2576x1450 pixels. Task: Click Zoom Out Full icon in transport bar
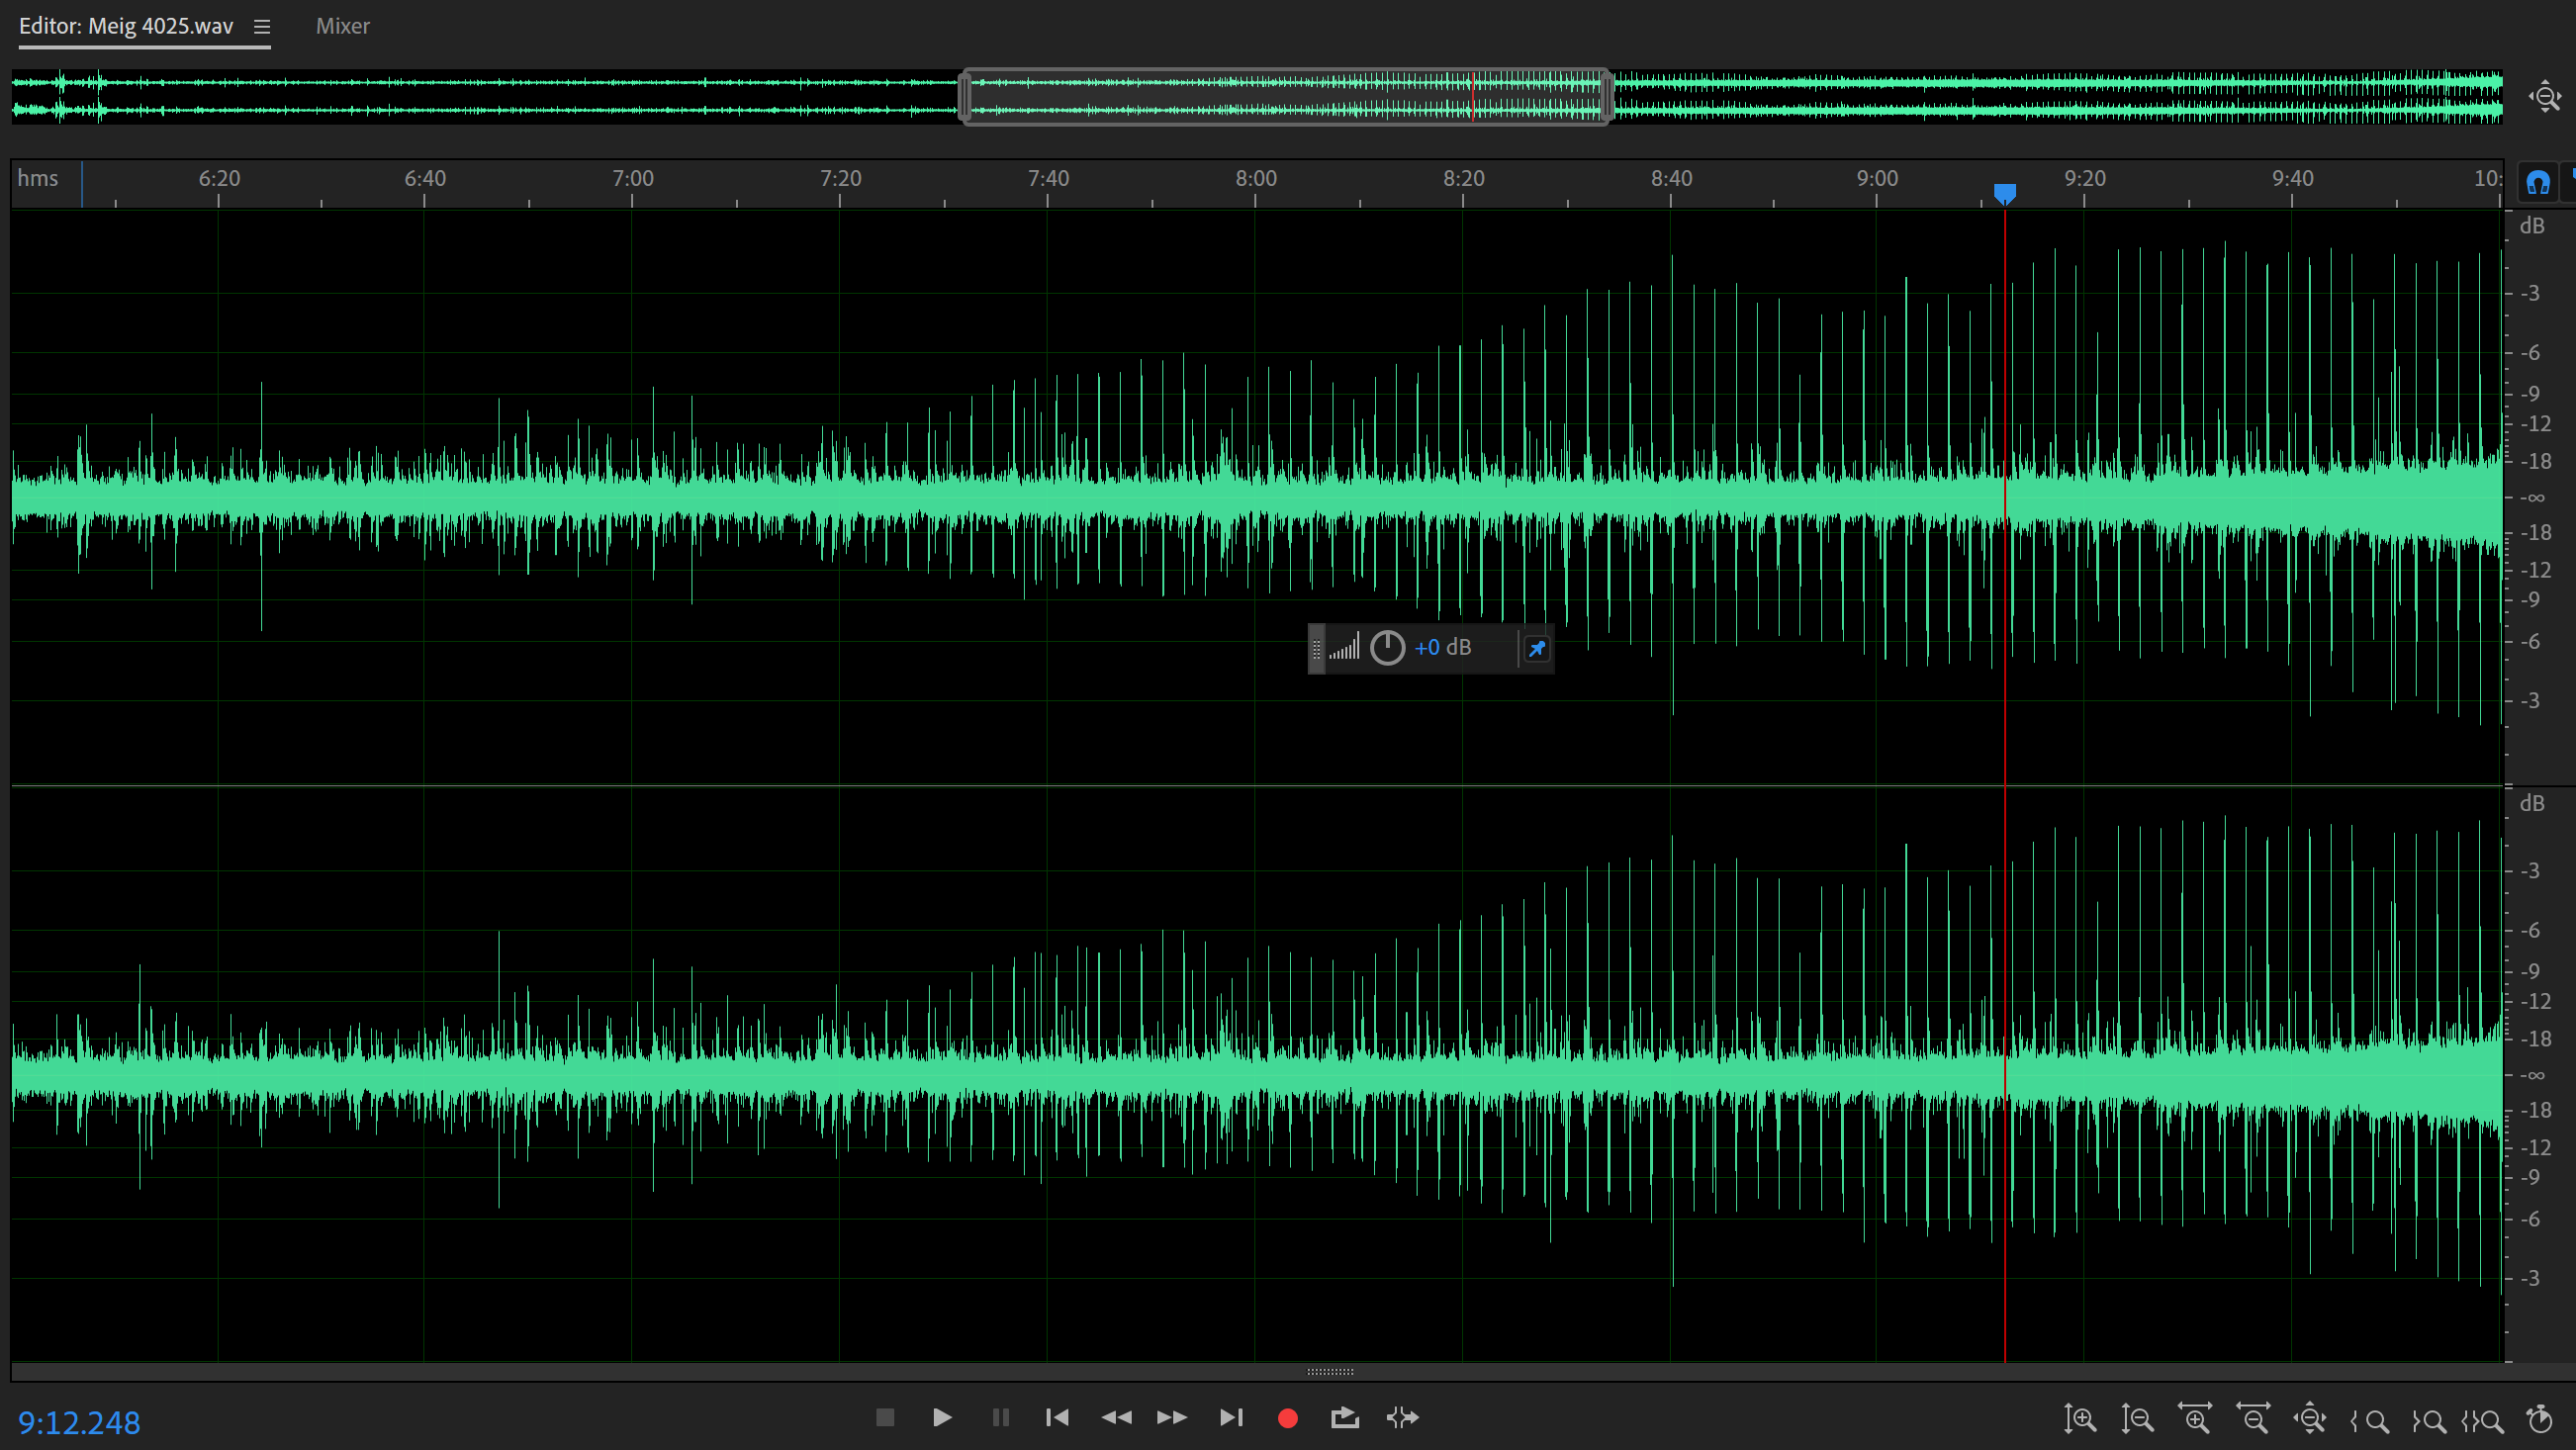2310,1419
